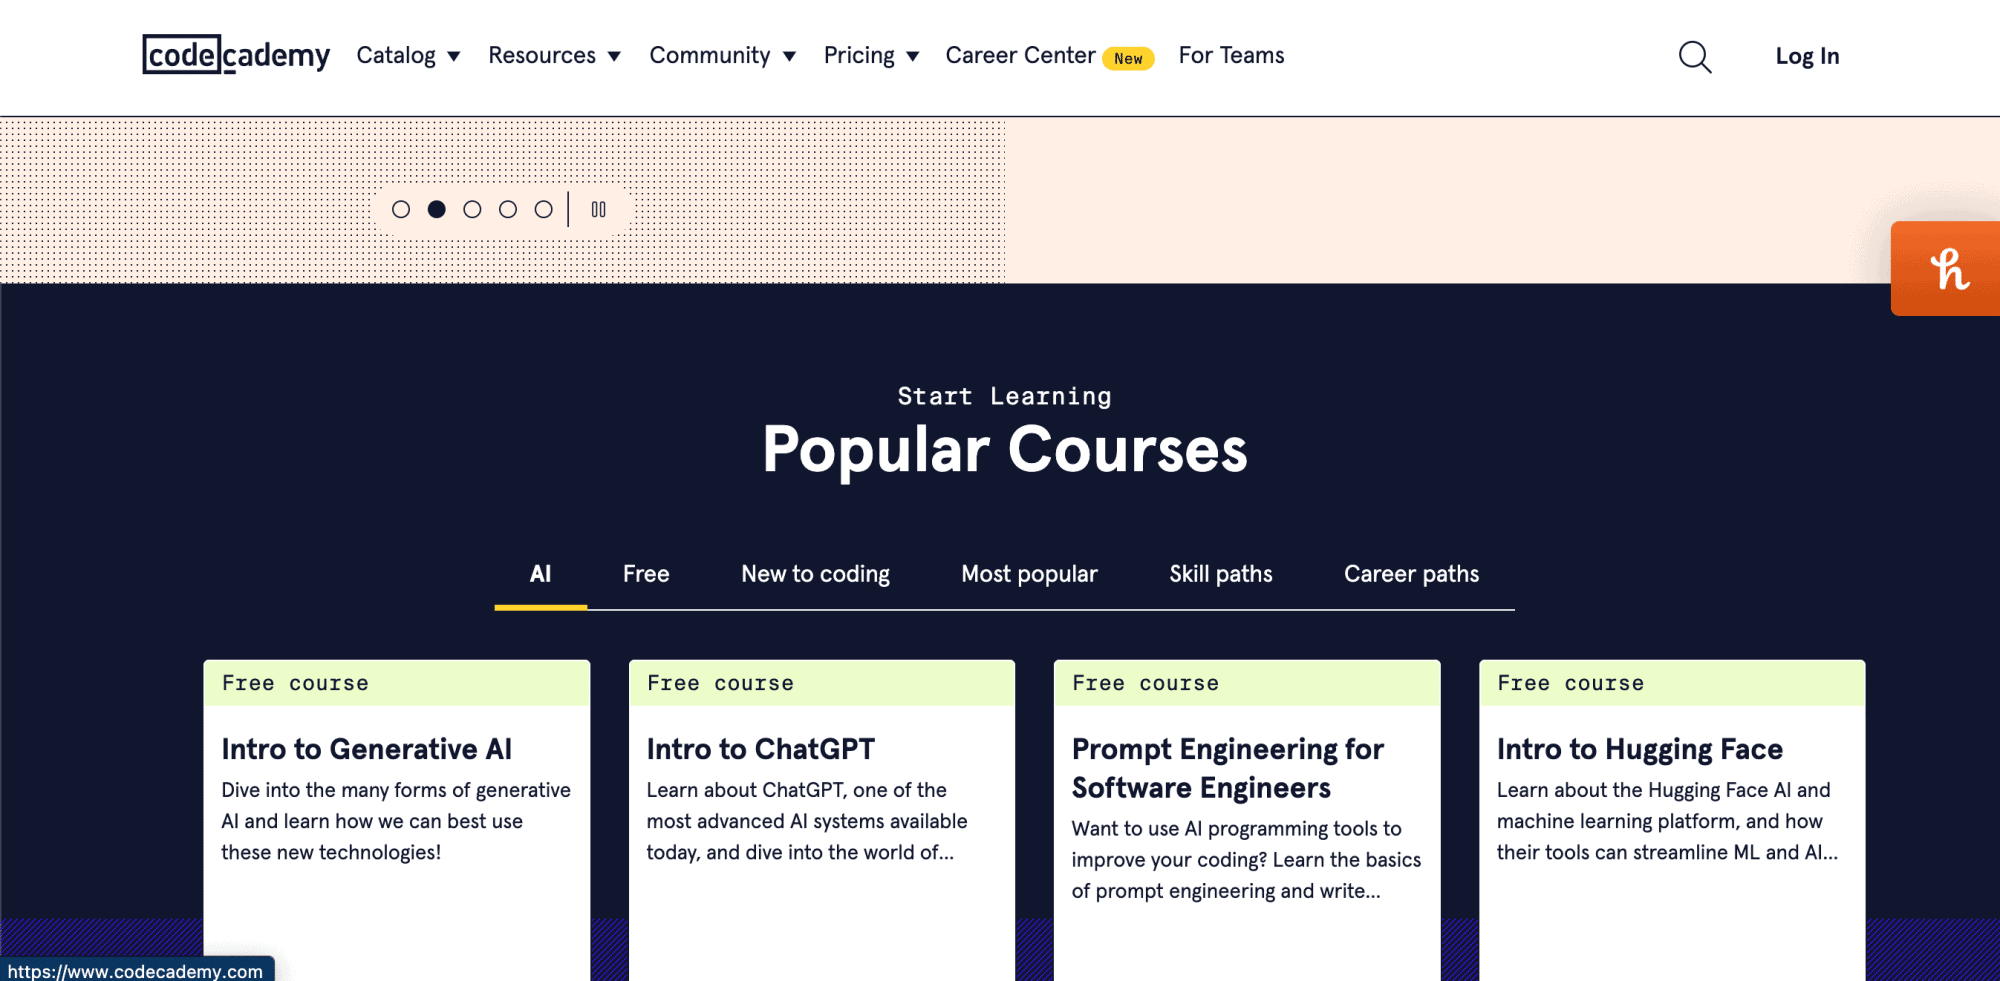
Task: Switch to the Free courses tab
Action: (x=646, y=574)
